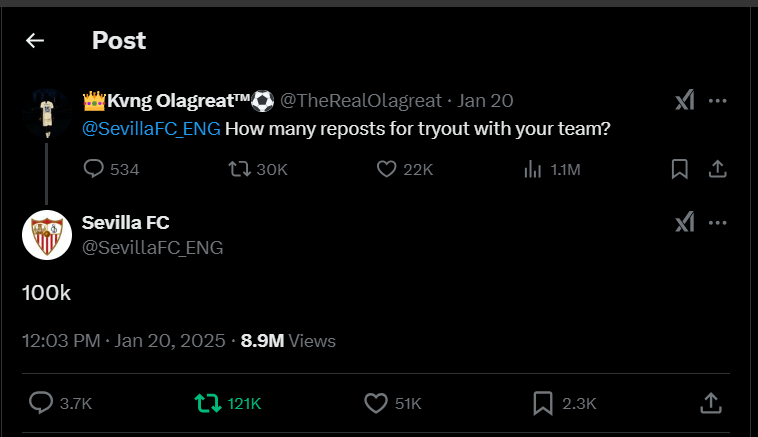The width and height of the screenshot is (758, 437).
Task: View analytics of the 1.1M views post
Action: click(x=532, y=169)
